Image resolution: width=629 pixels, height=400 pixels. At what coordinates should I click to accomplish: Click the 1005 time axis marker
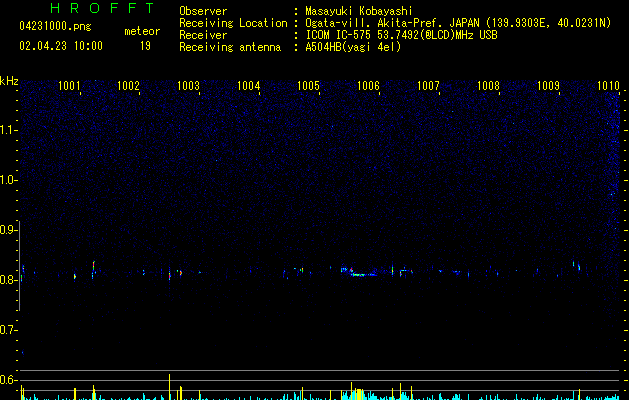308,86
